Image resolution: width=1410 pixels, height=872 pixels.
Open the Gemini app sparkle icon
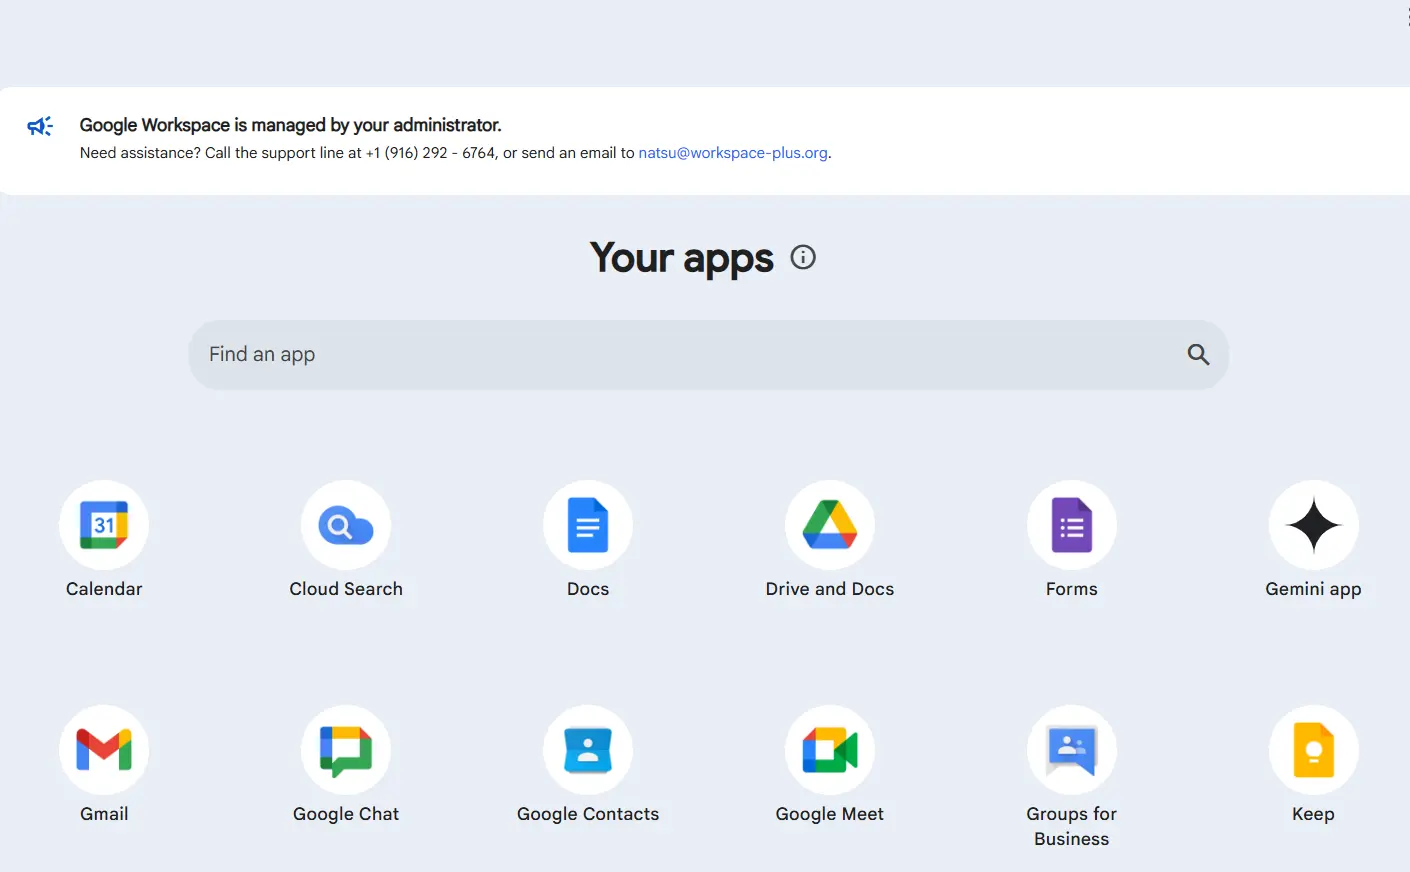(x=1314, y=525)
